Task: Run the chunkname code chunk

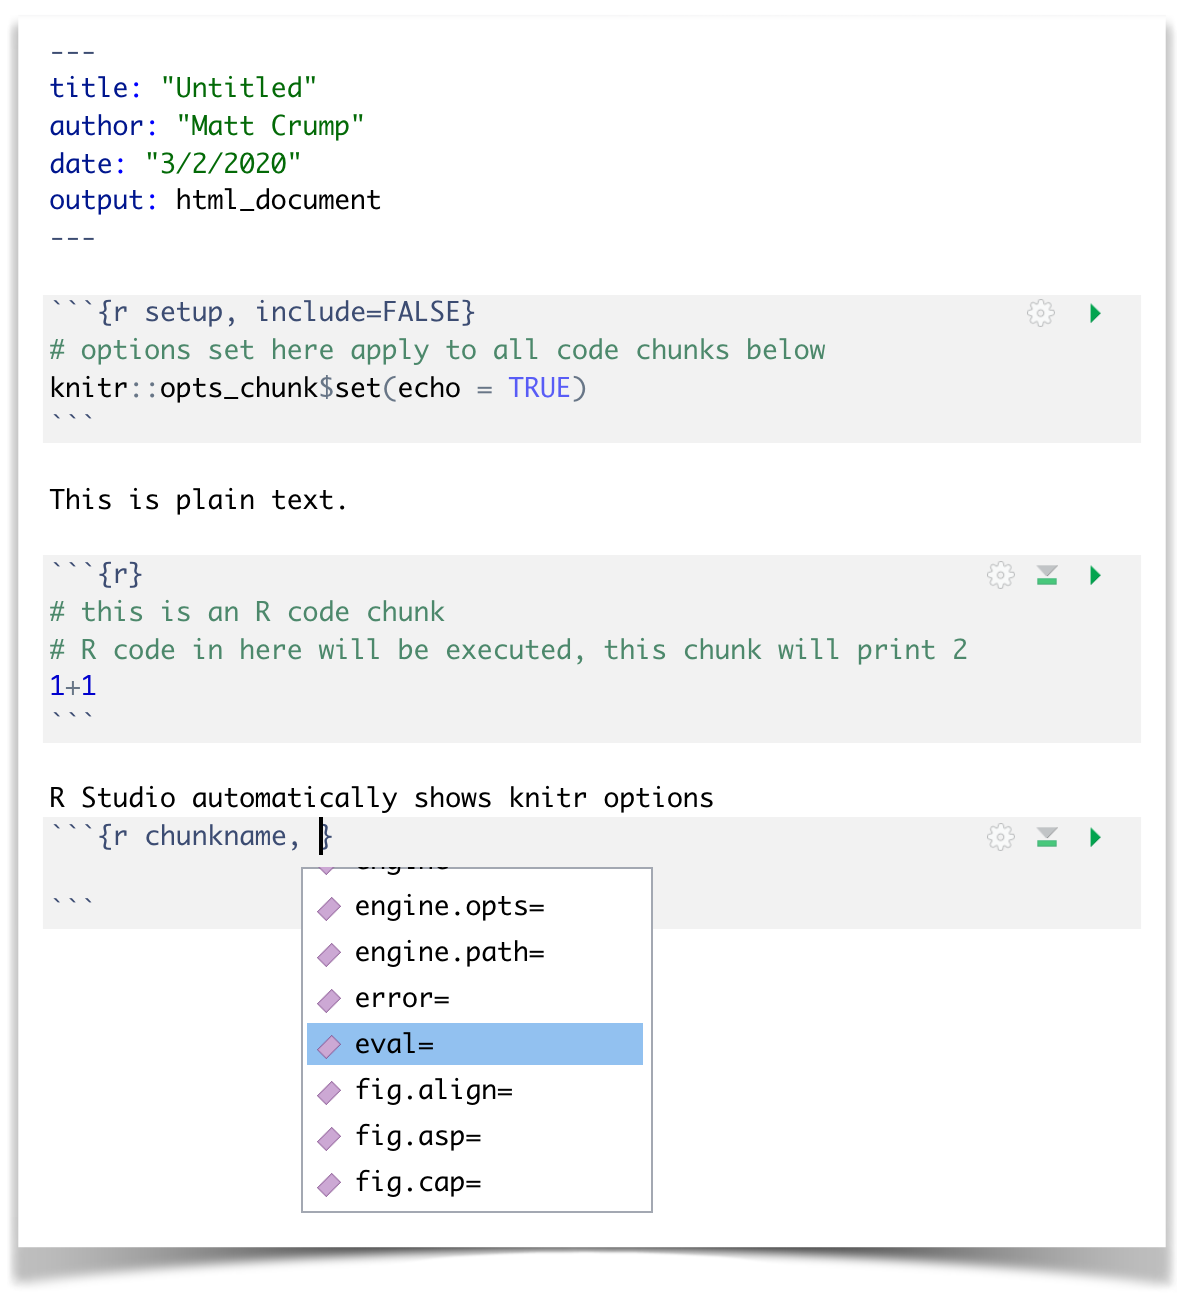Action: [1095, 837]
